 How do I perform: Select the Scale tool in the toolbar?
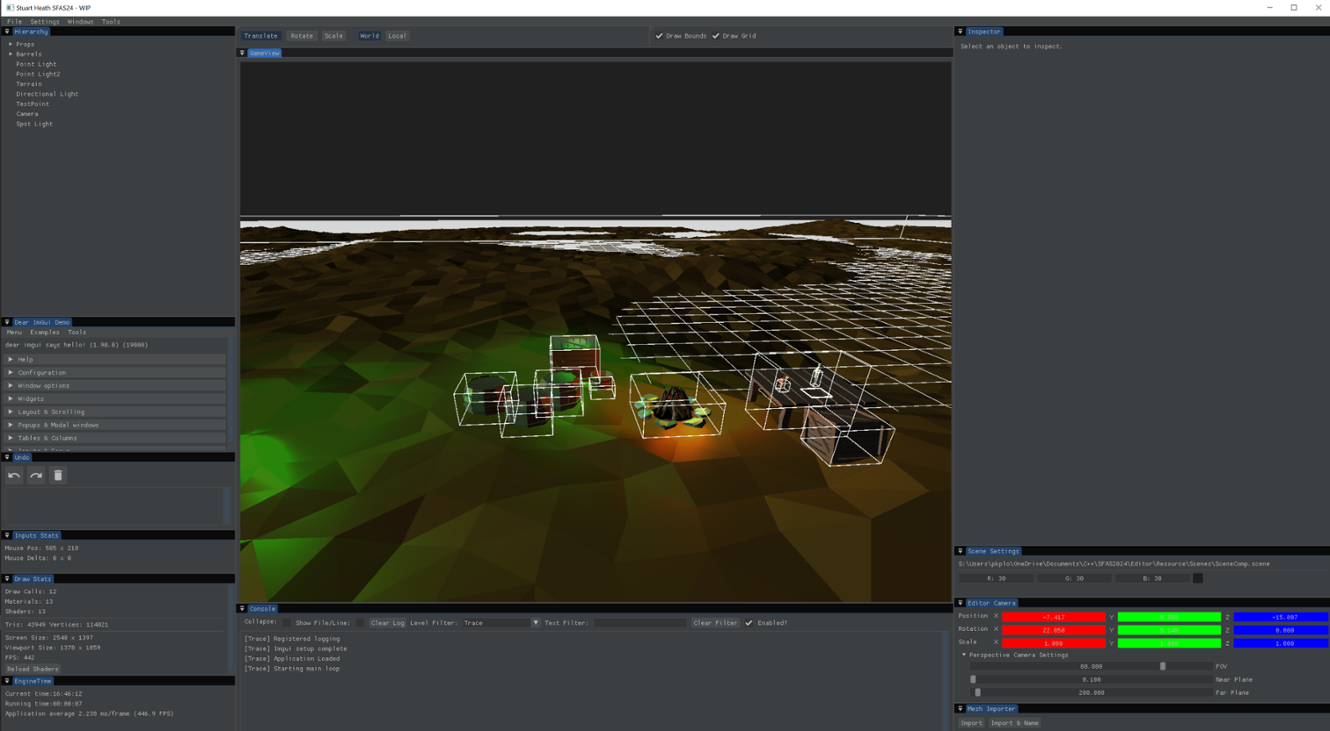tap(334, 35)
